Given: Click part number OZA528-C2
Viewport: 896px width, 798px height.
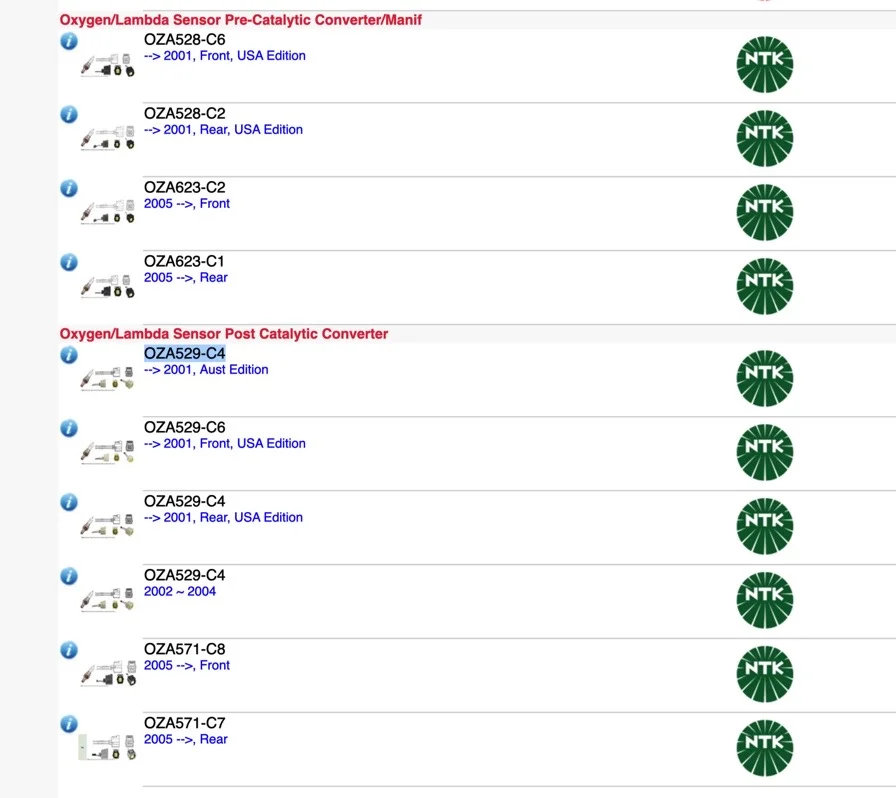Looking at the screenshot, I should pyautogui.click(x=185, y=113).
